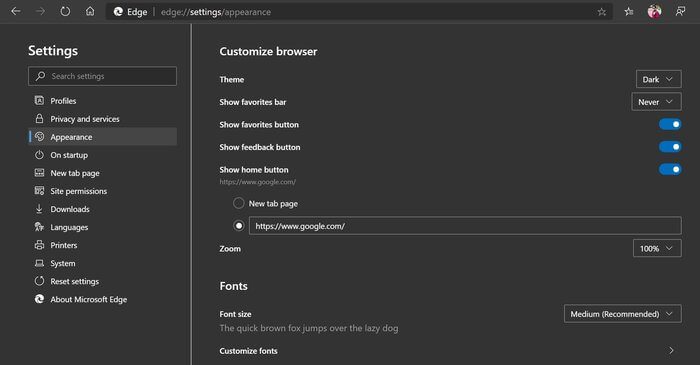Click the search magnifier icon in Settings
The width and height of the screenshot is (700, 365).
click(x=41, y=76)
